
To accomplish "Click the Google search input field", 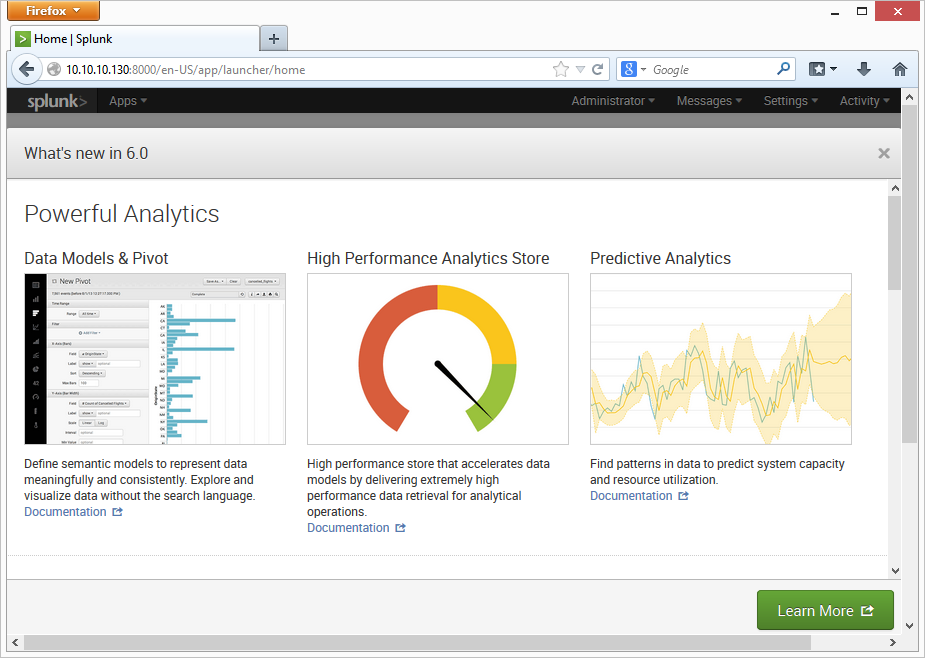I will [x=712, y=70].
